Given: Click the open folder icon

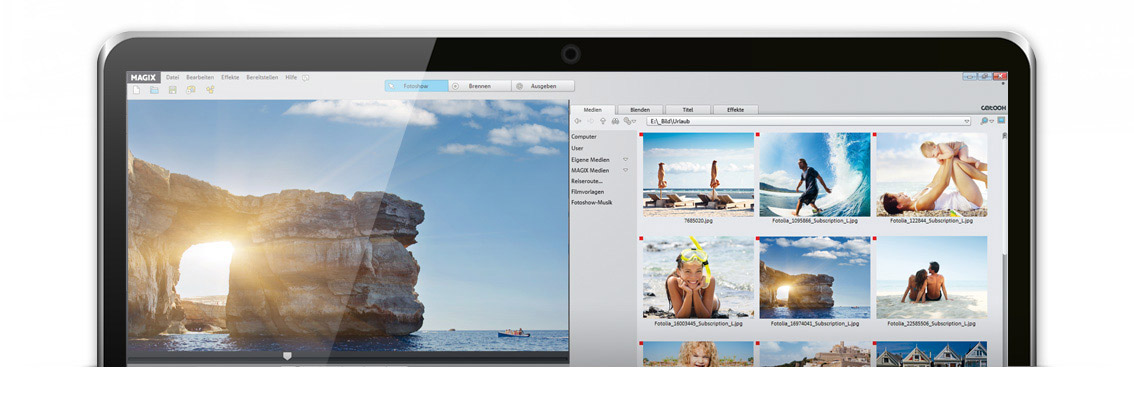Looking at the screenshot, I should pyautogui.click(x=154, y=90).
